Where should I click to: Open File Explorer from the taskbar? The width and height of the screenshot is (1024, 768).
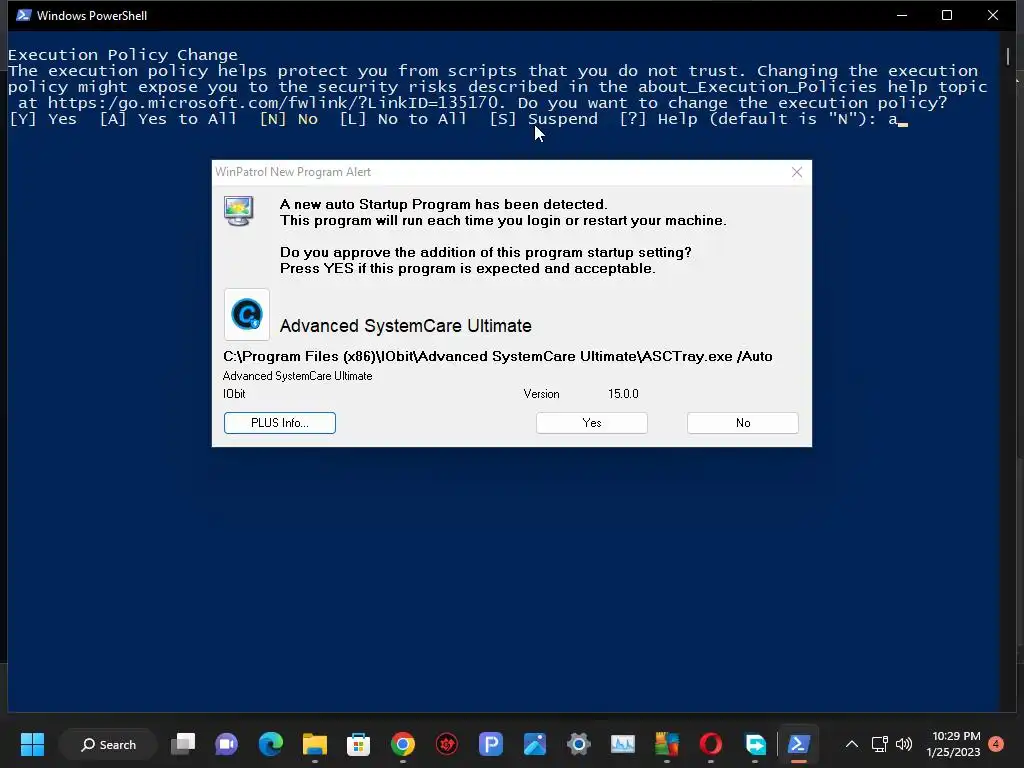315,744
